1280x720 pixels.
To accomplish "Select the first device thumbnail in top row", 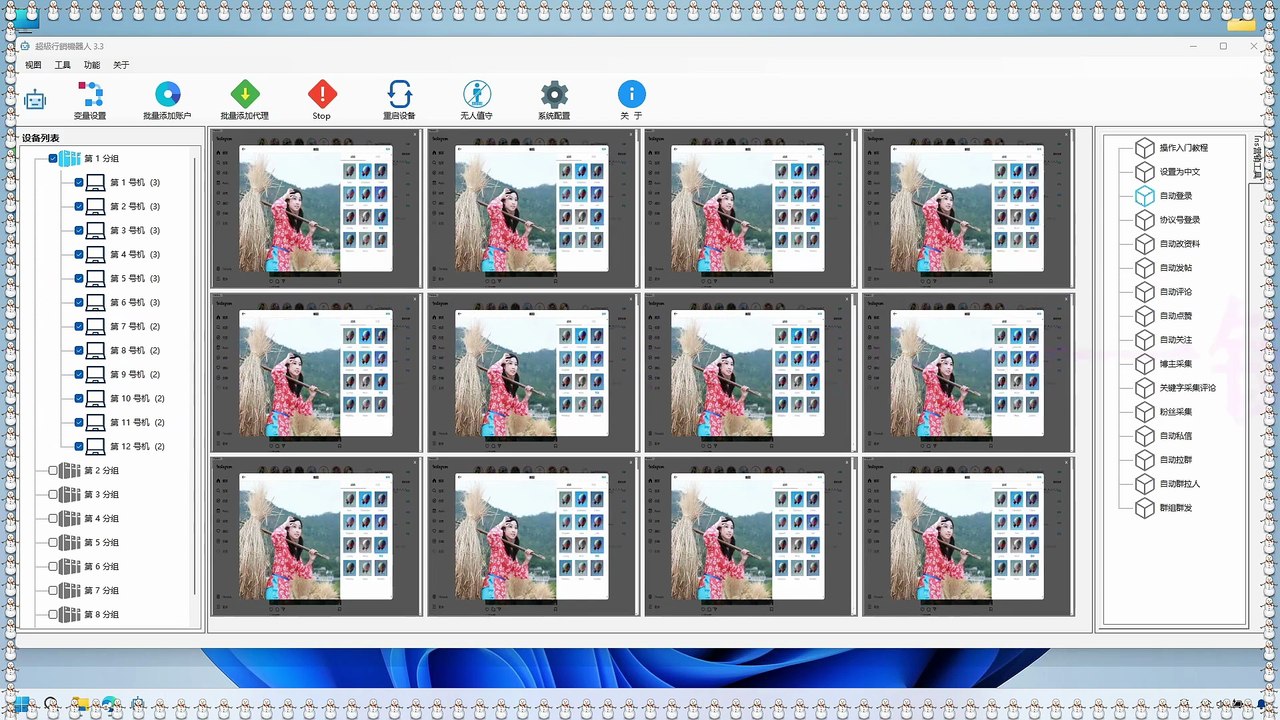I will pyautogui.click(x=316, y=208).
